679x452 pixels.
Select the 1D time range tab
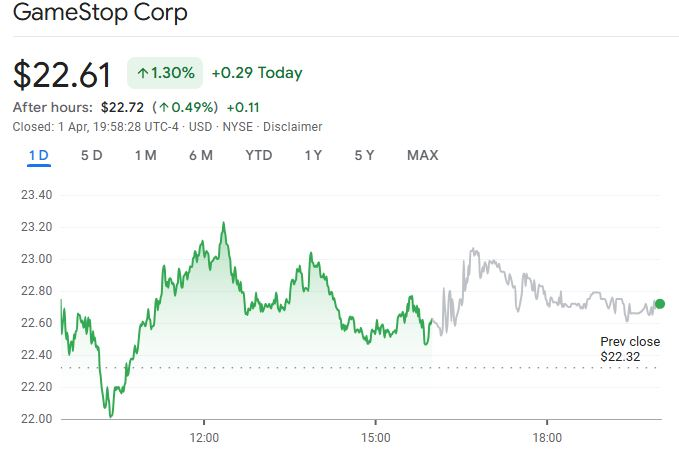pyautogui.click(x=39, y=155)
